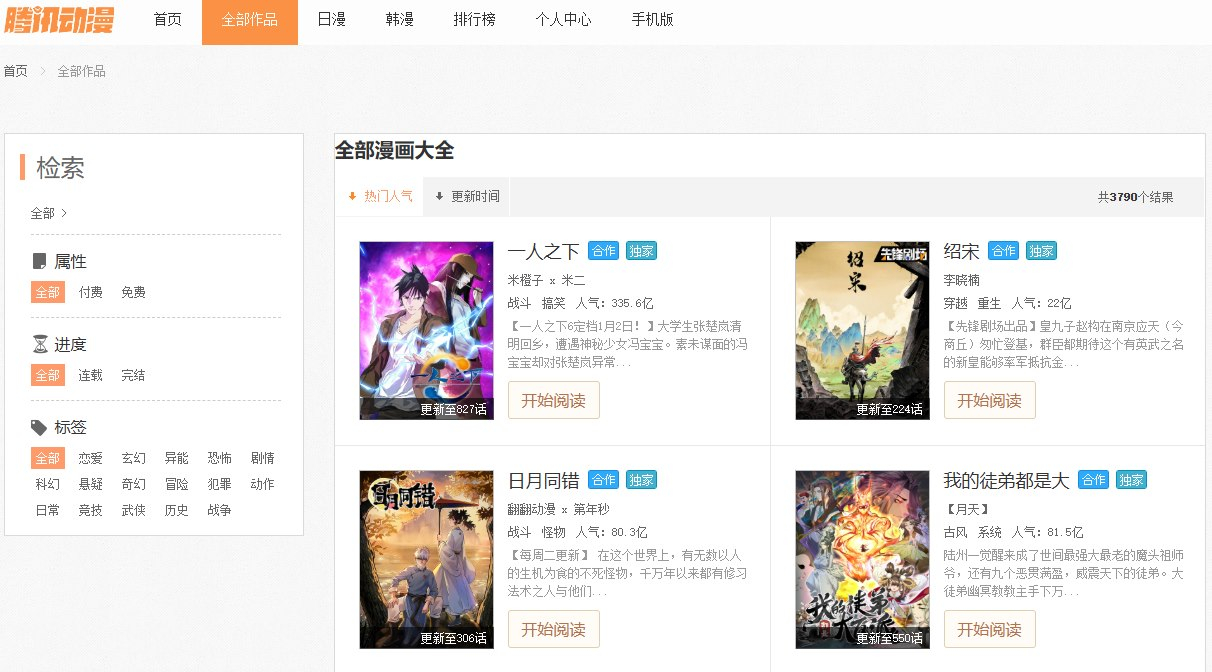Click the 合作 badge beside 我的徒弟都是大
This screenshot has width=1212, height=672.
(1094, 480)
